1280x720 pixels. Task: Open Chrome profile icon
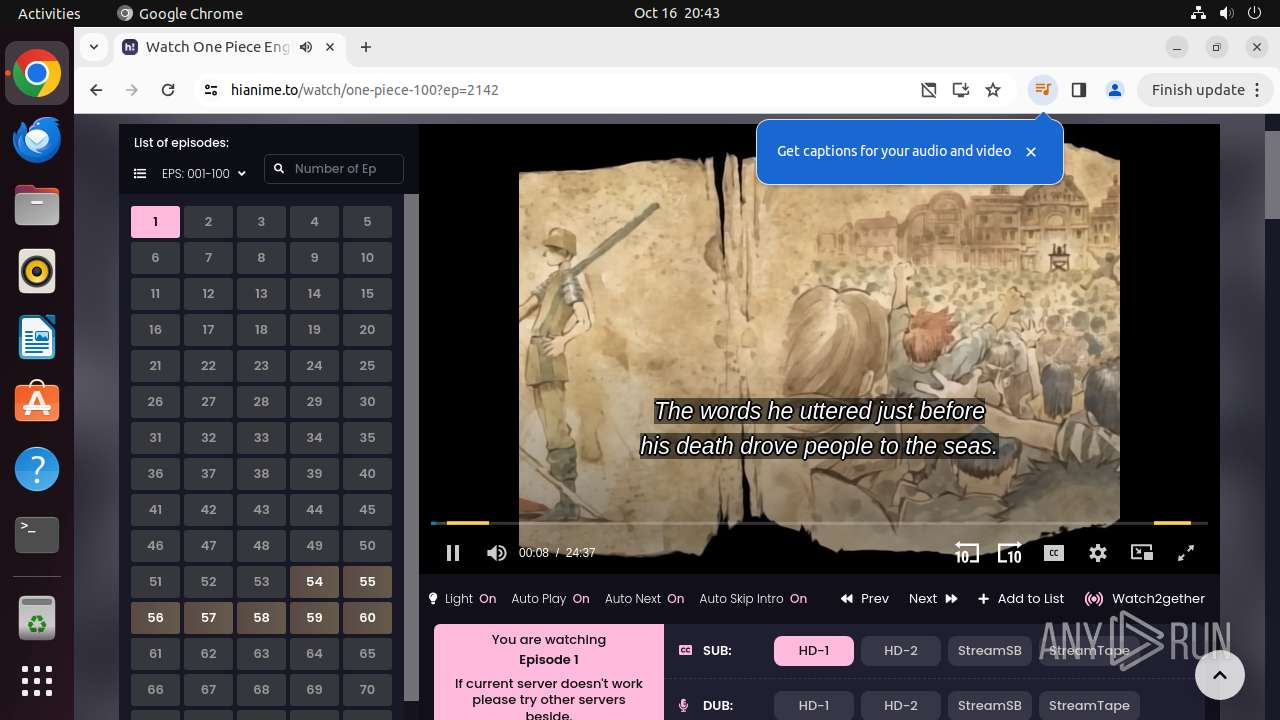(1115, 90)
